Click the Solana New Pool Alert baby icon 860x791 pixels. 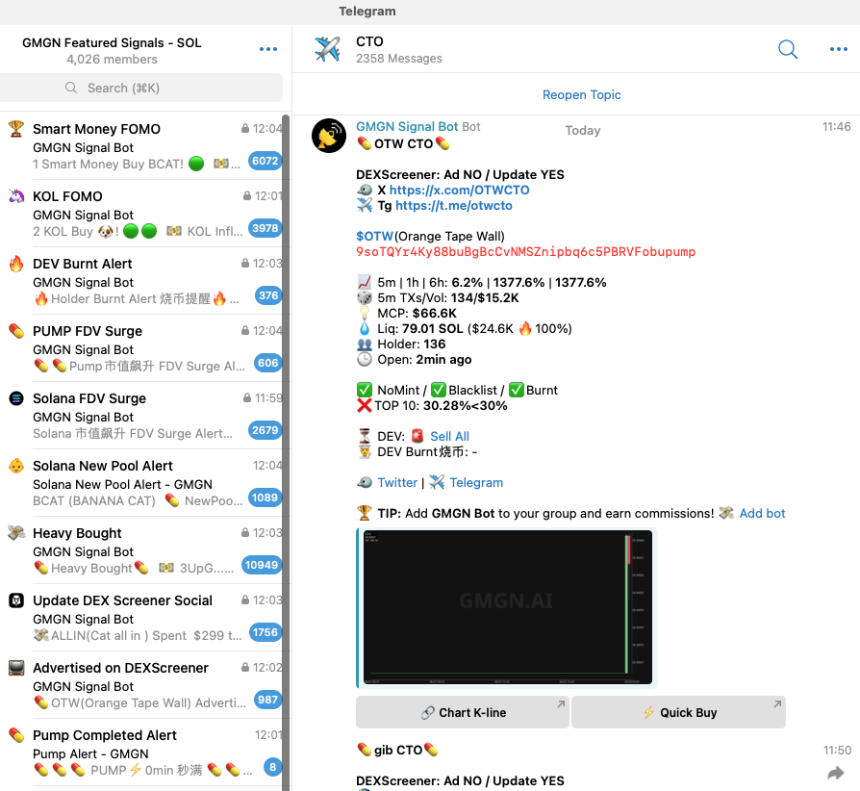[16, 466]
